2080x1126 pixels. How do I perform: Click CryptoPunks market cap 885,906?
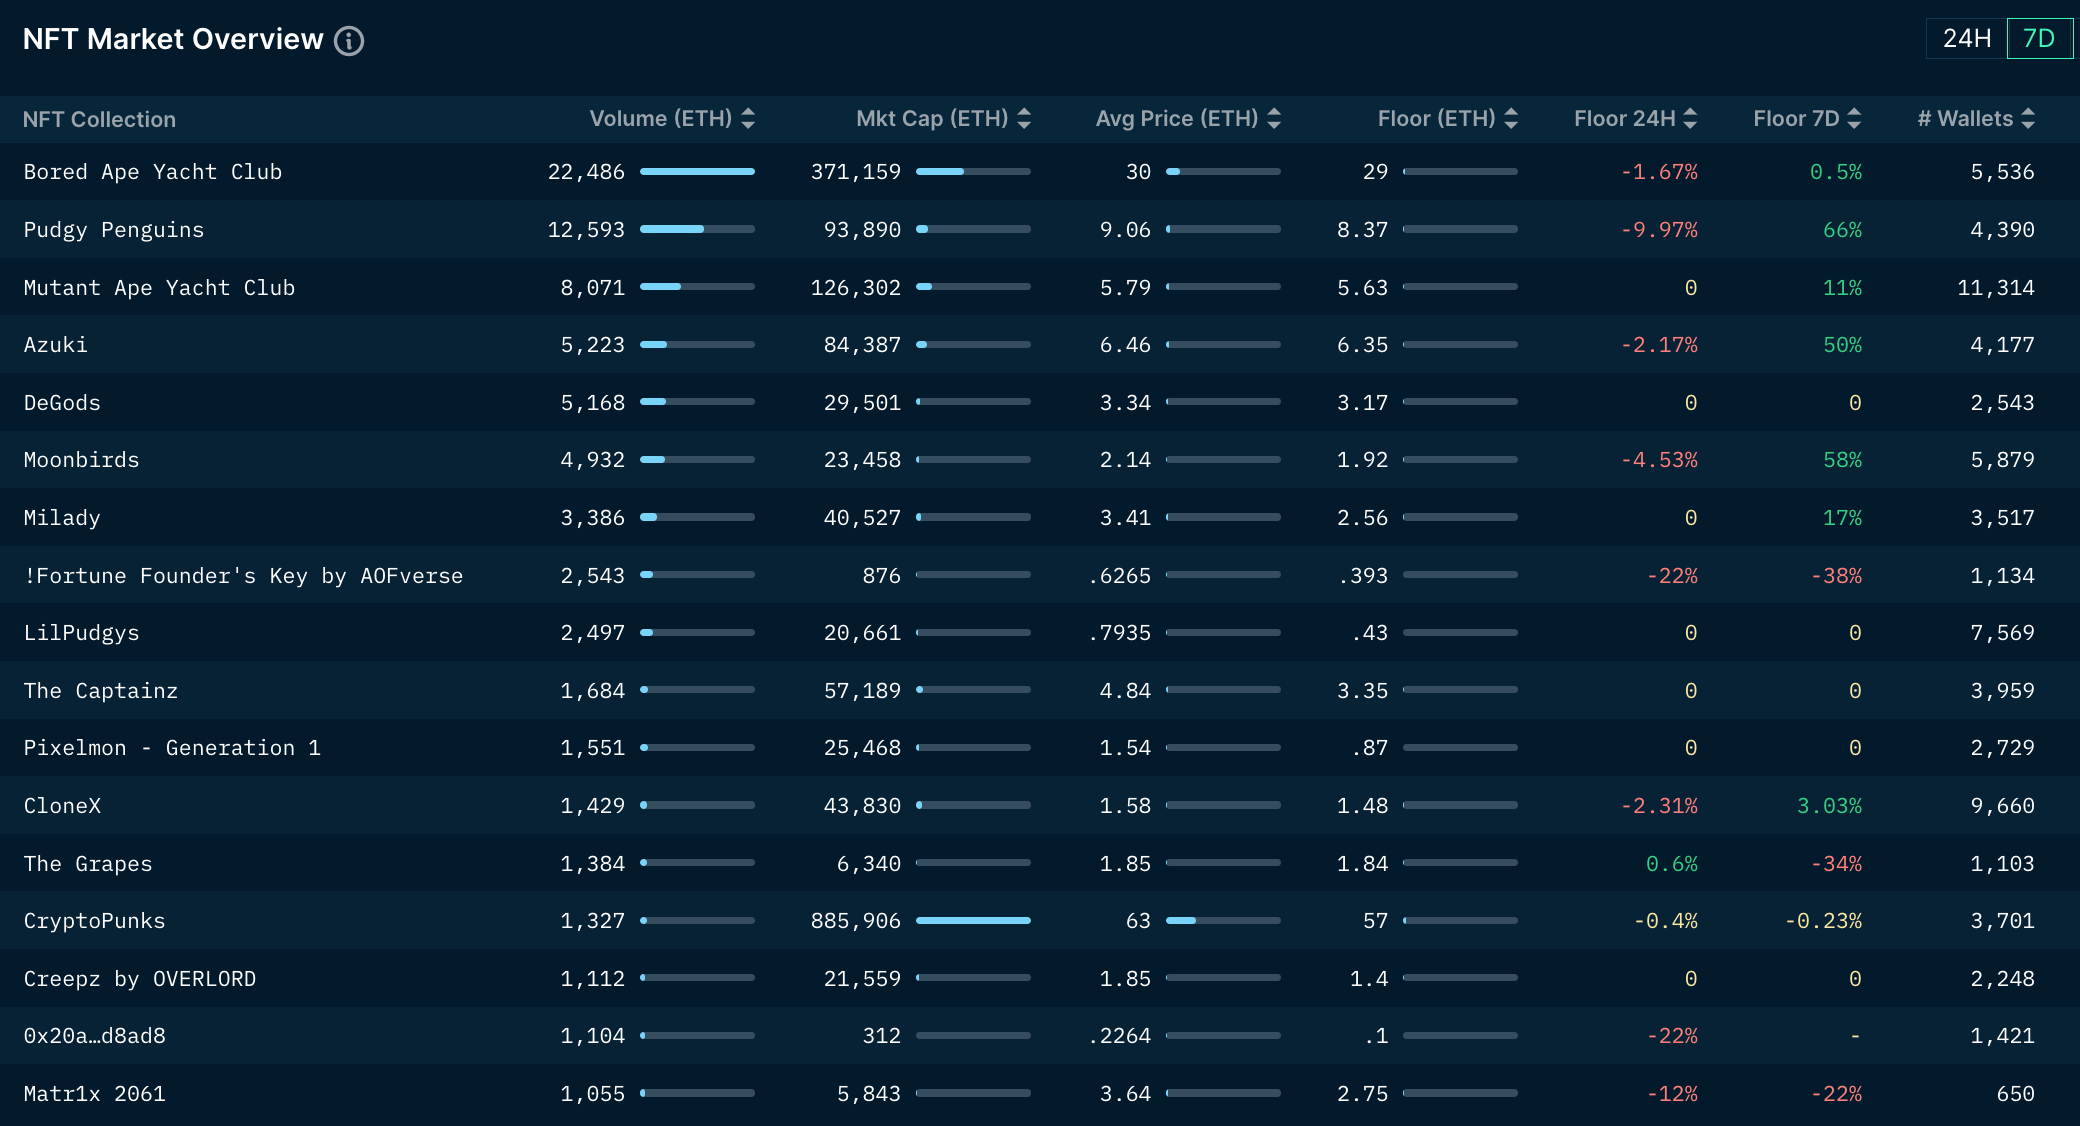tap(856, 921)
